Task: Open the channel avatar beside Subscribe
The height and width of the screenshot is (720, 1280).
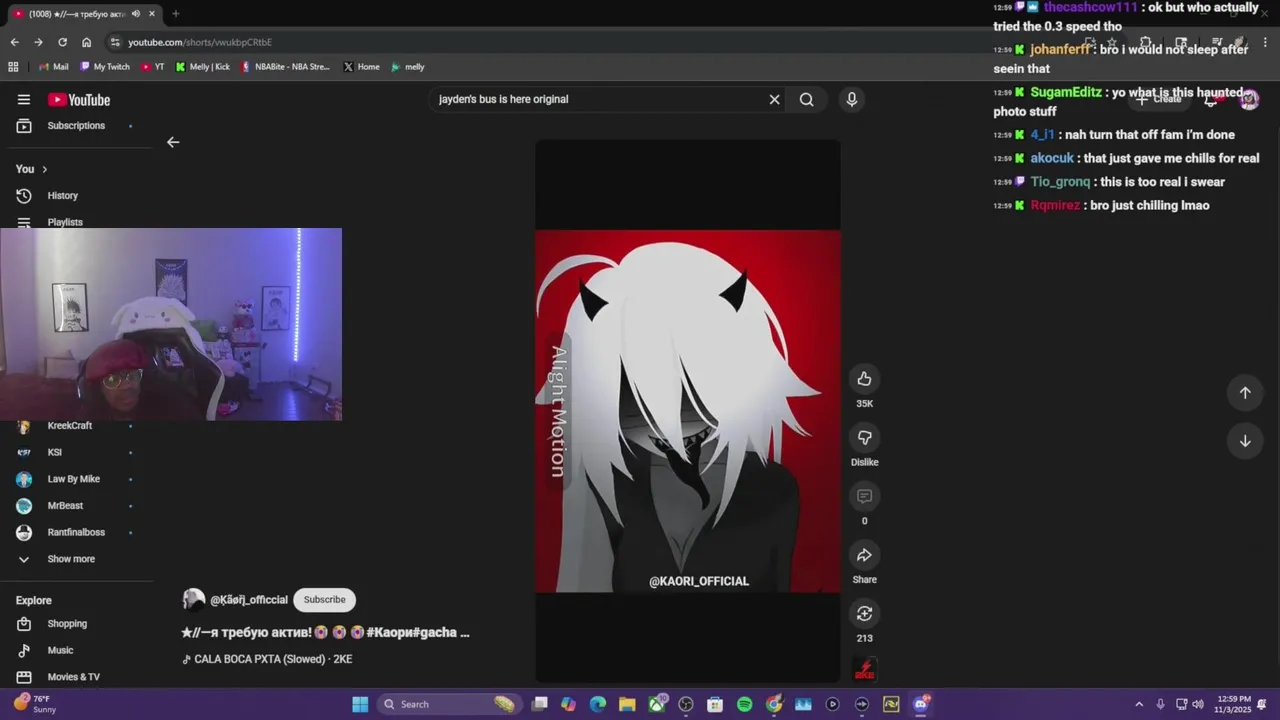Action: (x=193, y=599)
